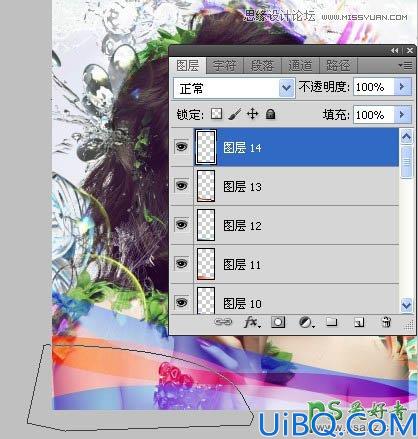Open the opacity 不透明度 slider arrow
This screenshot has width=418, height=439.
[x=402, y=87]
